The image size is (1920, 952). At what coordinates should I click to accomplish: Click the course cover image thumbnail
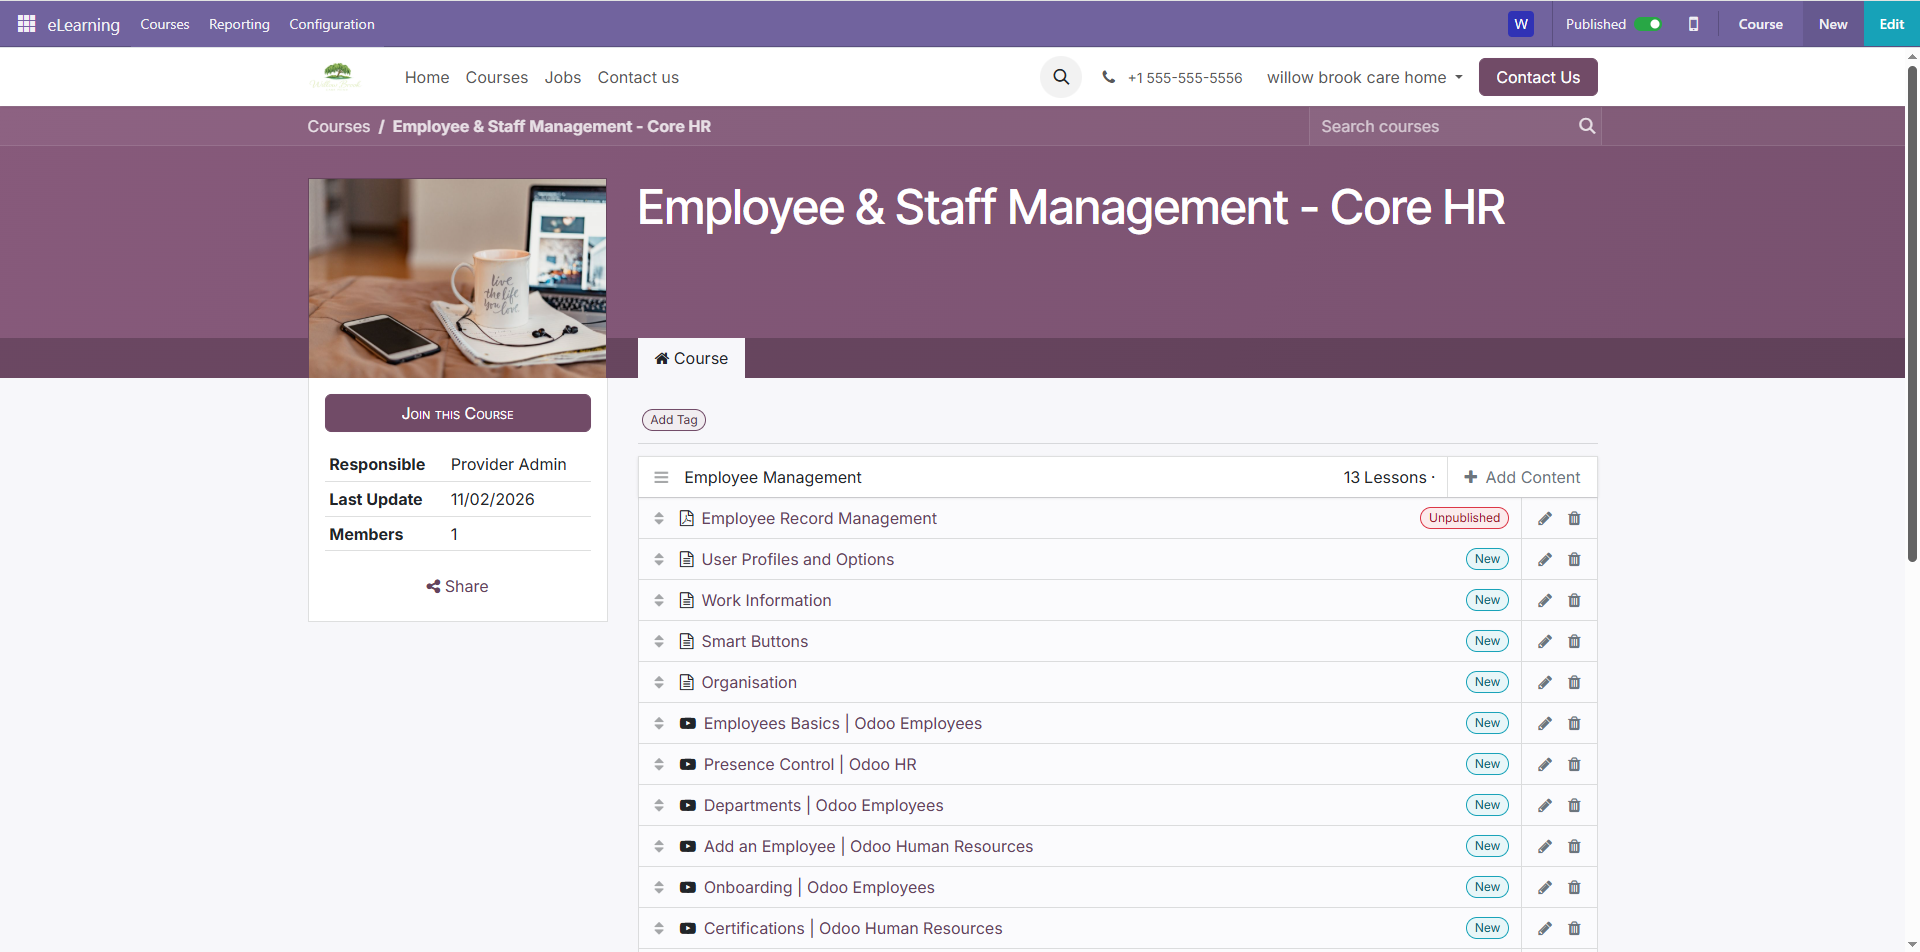click(x=457, y=278)
